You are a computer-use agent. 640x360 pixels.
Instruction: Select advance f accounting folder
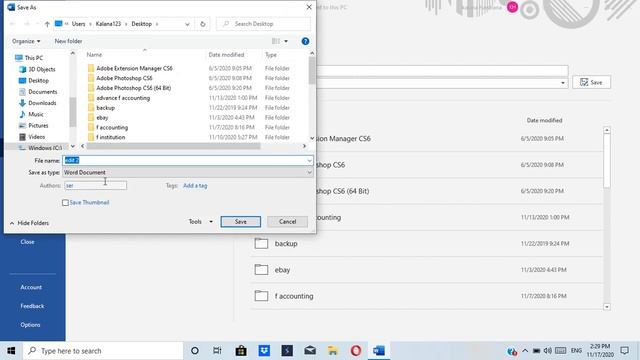point(123,98)
